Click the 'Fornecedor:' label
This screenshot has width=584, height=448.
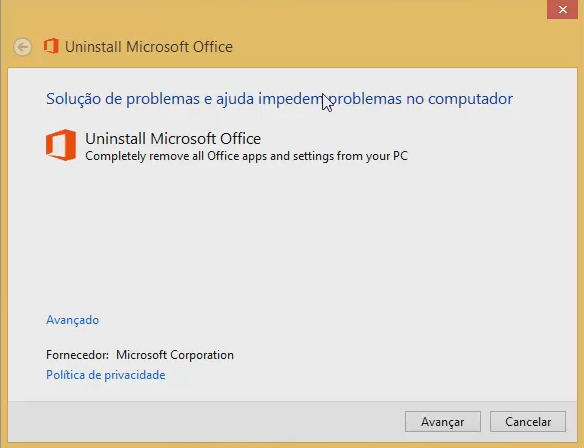[77, 355]
